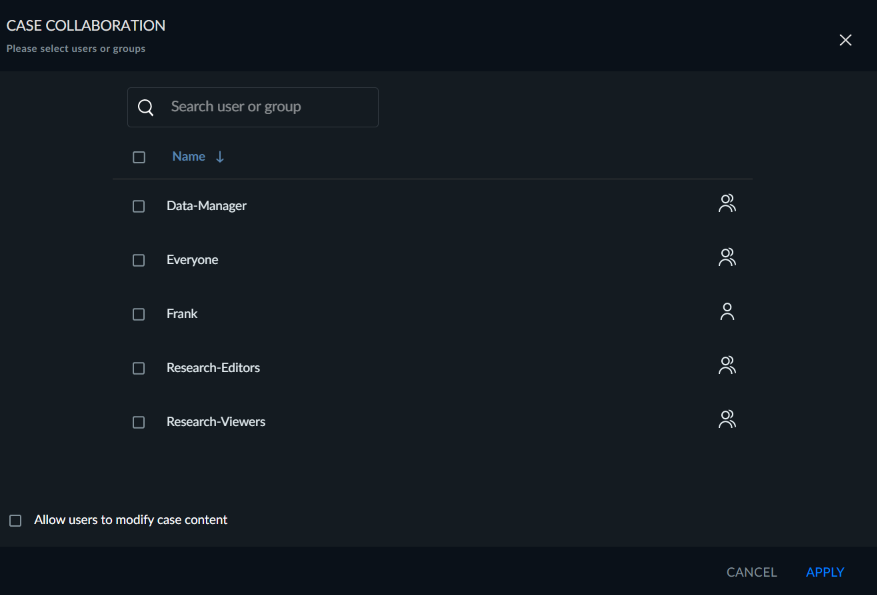Click the magnifier search icon
The image size is (877, 595).
pyautogui.click(x=145, y=107)
